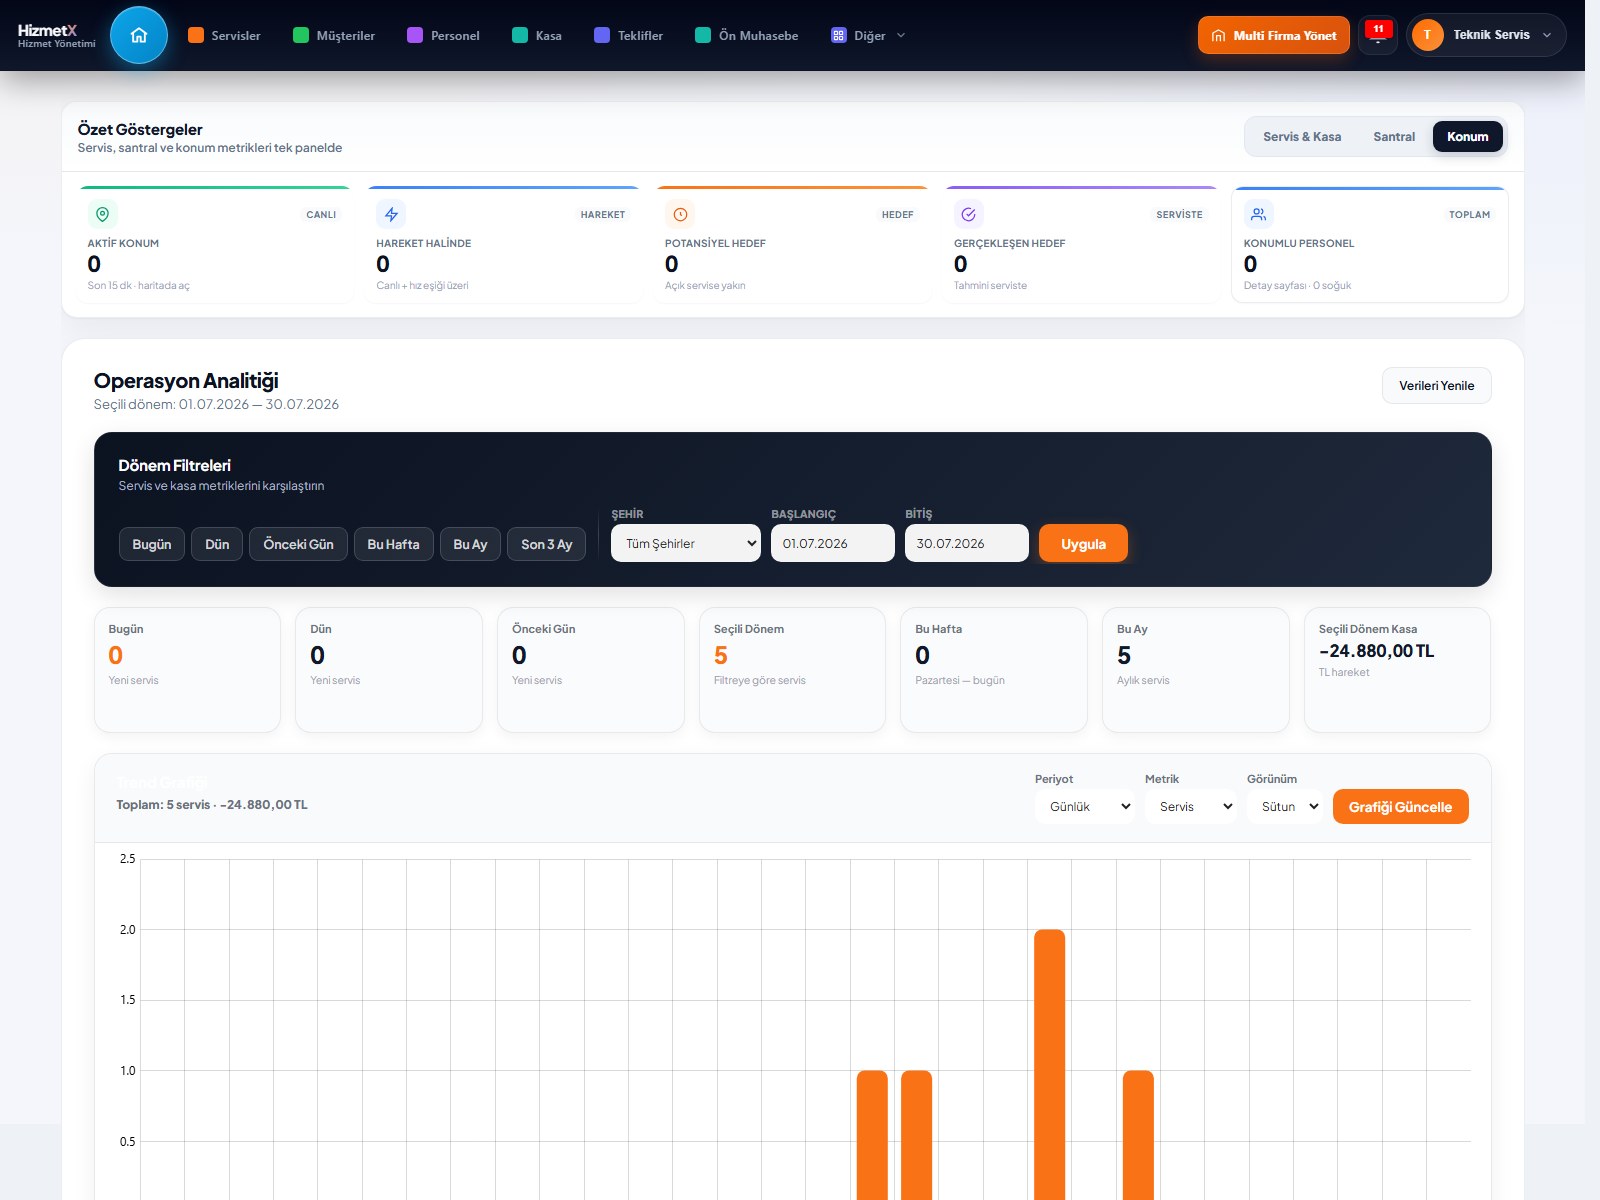Open the Müşteriler menu
1600x1200 pixels.
point(334,35)
